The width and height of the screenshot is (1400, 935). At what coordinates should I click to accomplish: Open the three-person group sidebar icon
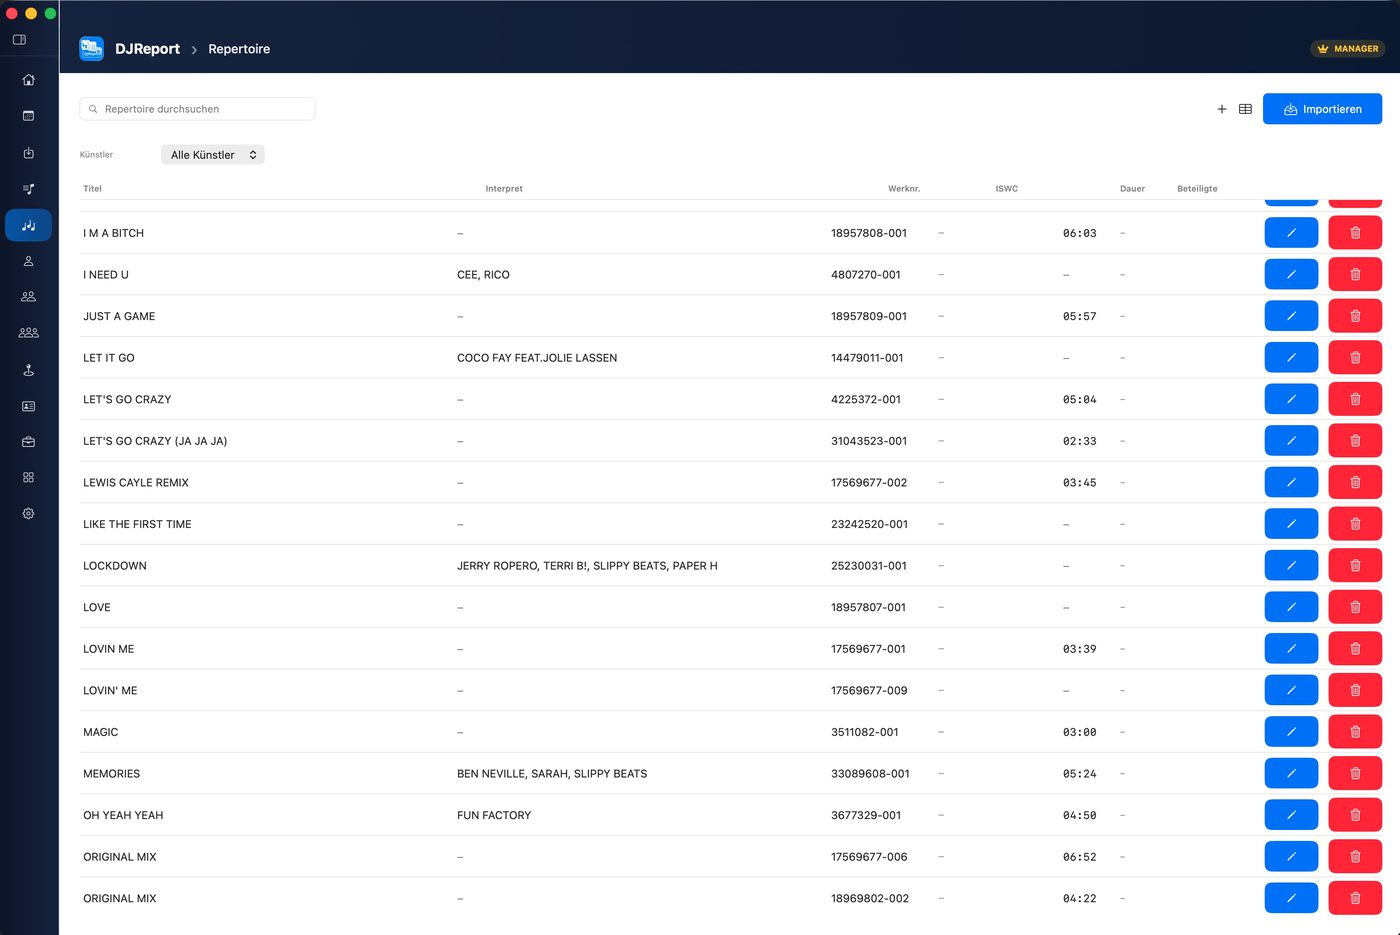pyautogui.click(x=28, y=333)
